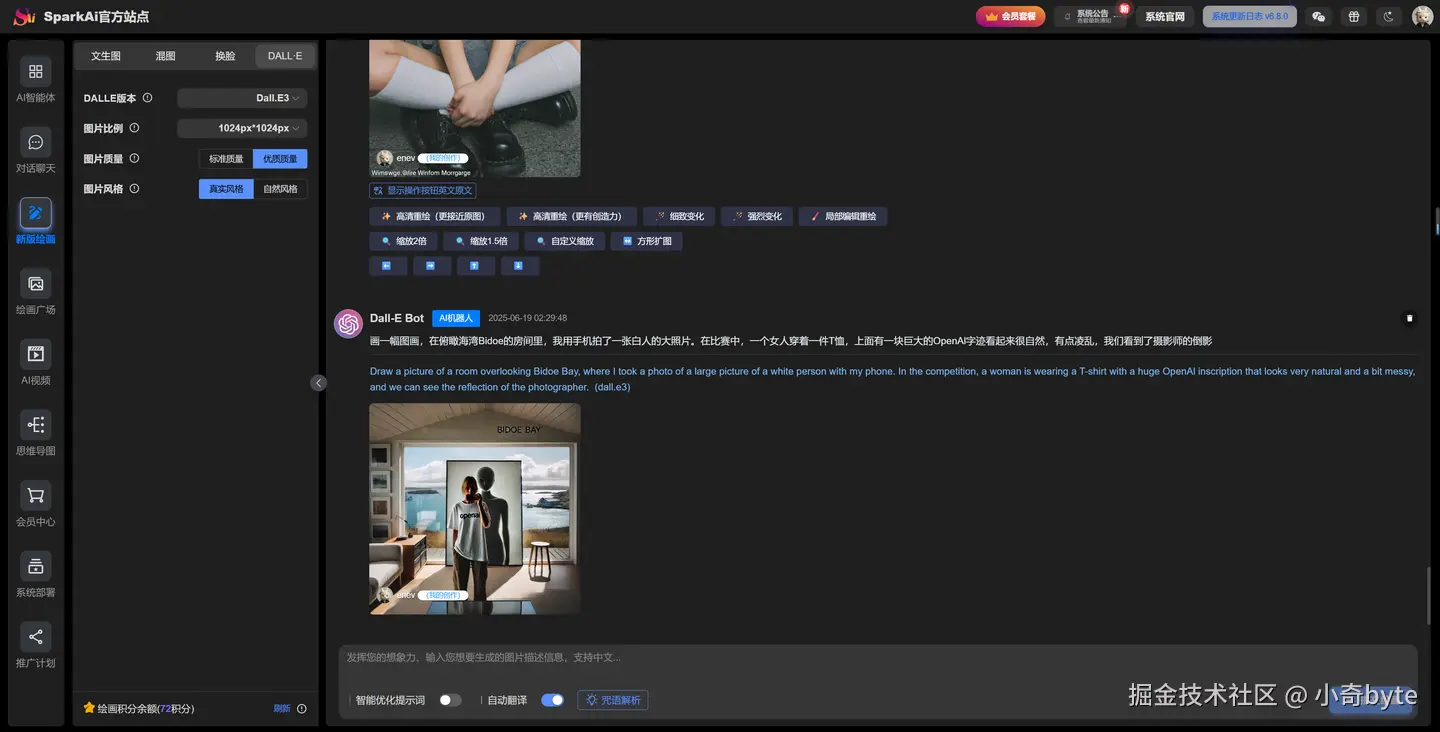
Task: Click the AI机器人 tag
Action: click(456, 318)
